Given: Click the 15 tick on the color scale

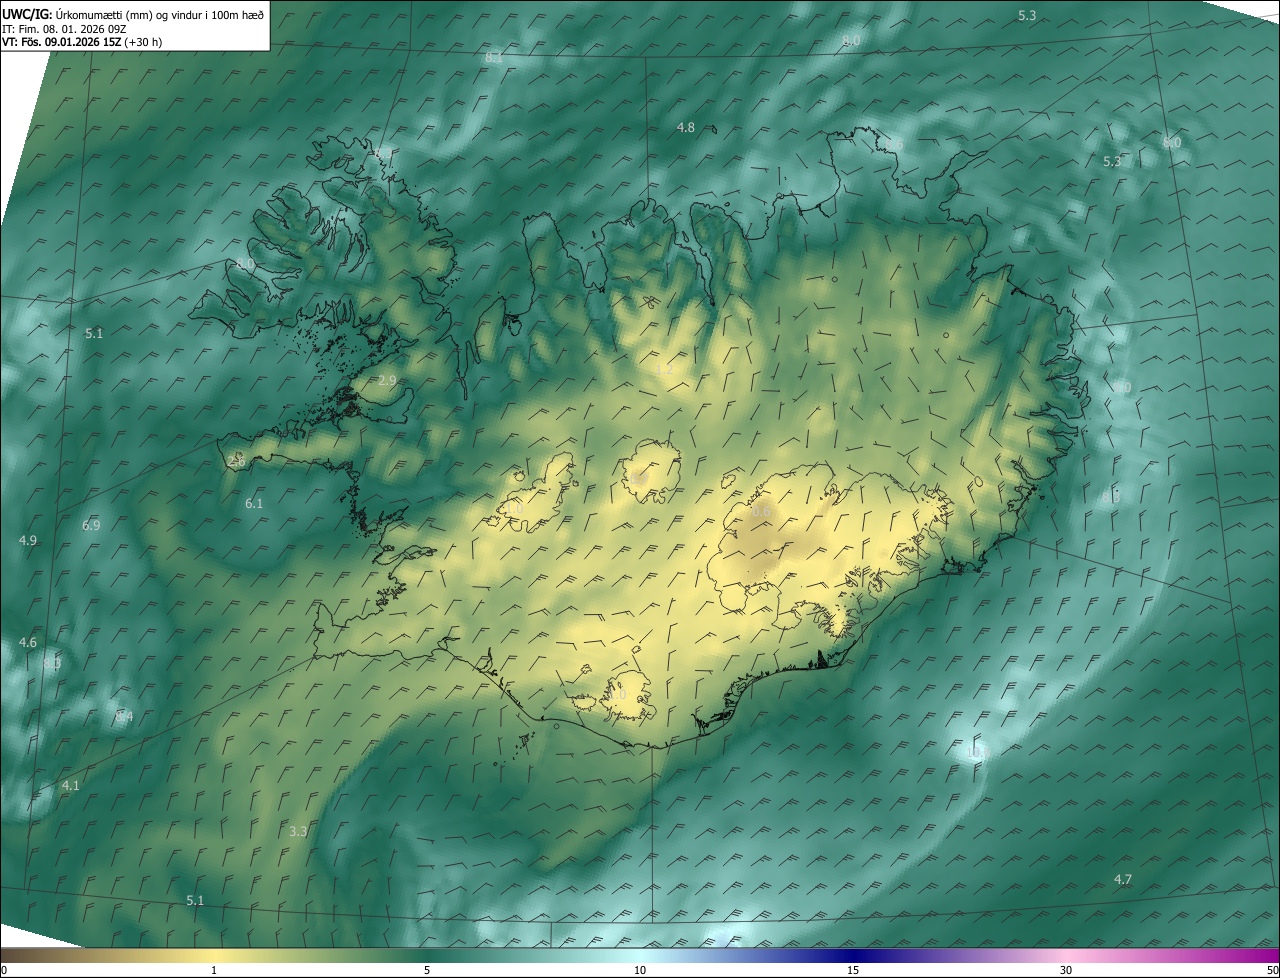Looking at the screenshot, I should tap(853, 970).
